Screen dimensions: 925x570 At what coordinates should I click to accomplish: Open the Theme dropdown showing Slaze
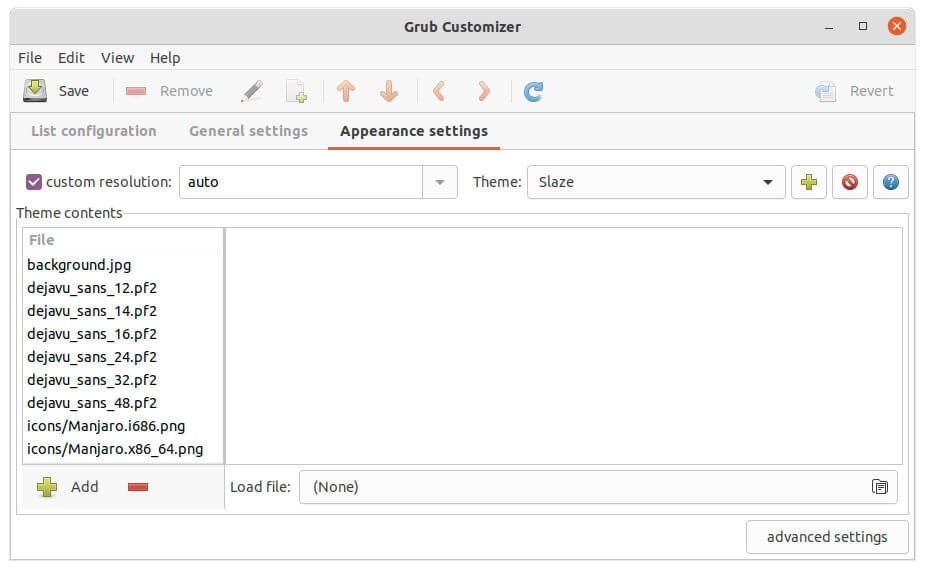[655, 182]
